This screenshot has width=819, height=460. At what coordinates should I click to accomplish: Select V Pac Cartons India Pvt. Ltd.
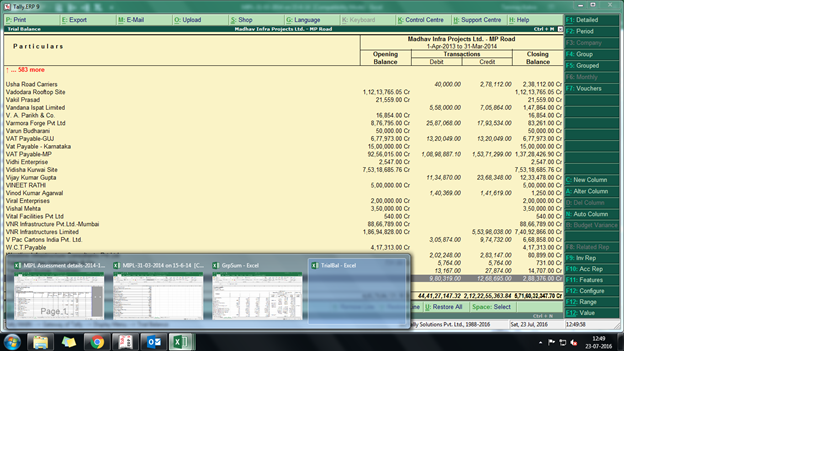point(284,240)
